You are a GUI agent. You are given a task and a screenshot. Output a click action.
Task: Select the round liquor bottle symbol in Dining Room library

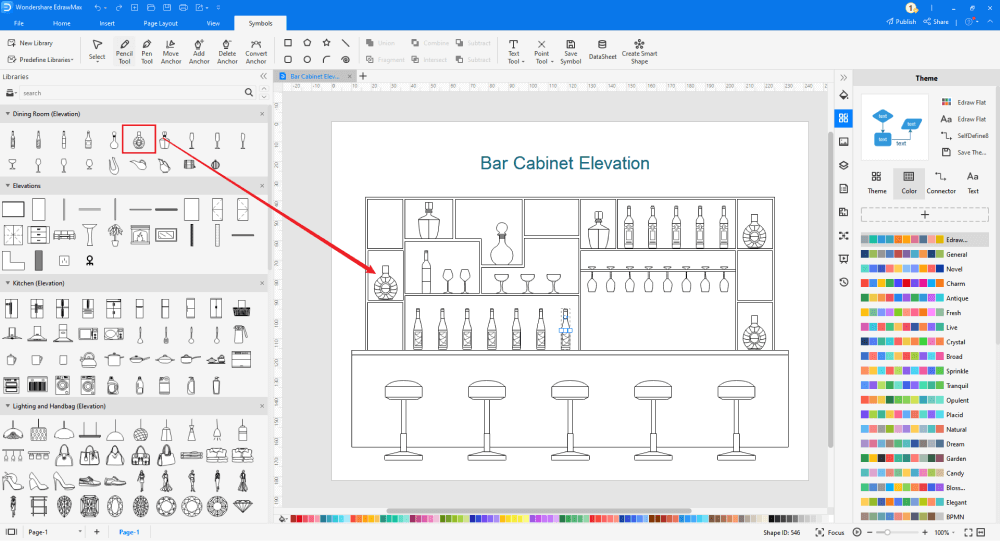[x=138, y=140]
